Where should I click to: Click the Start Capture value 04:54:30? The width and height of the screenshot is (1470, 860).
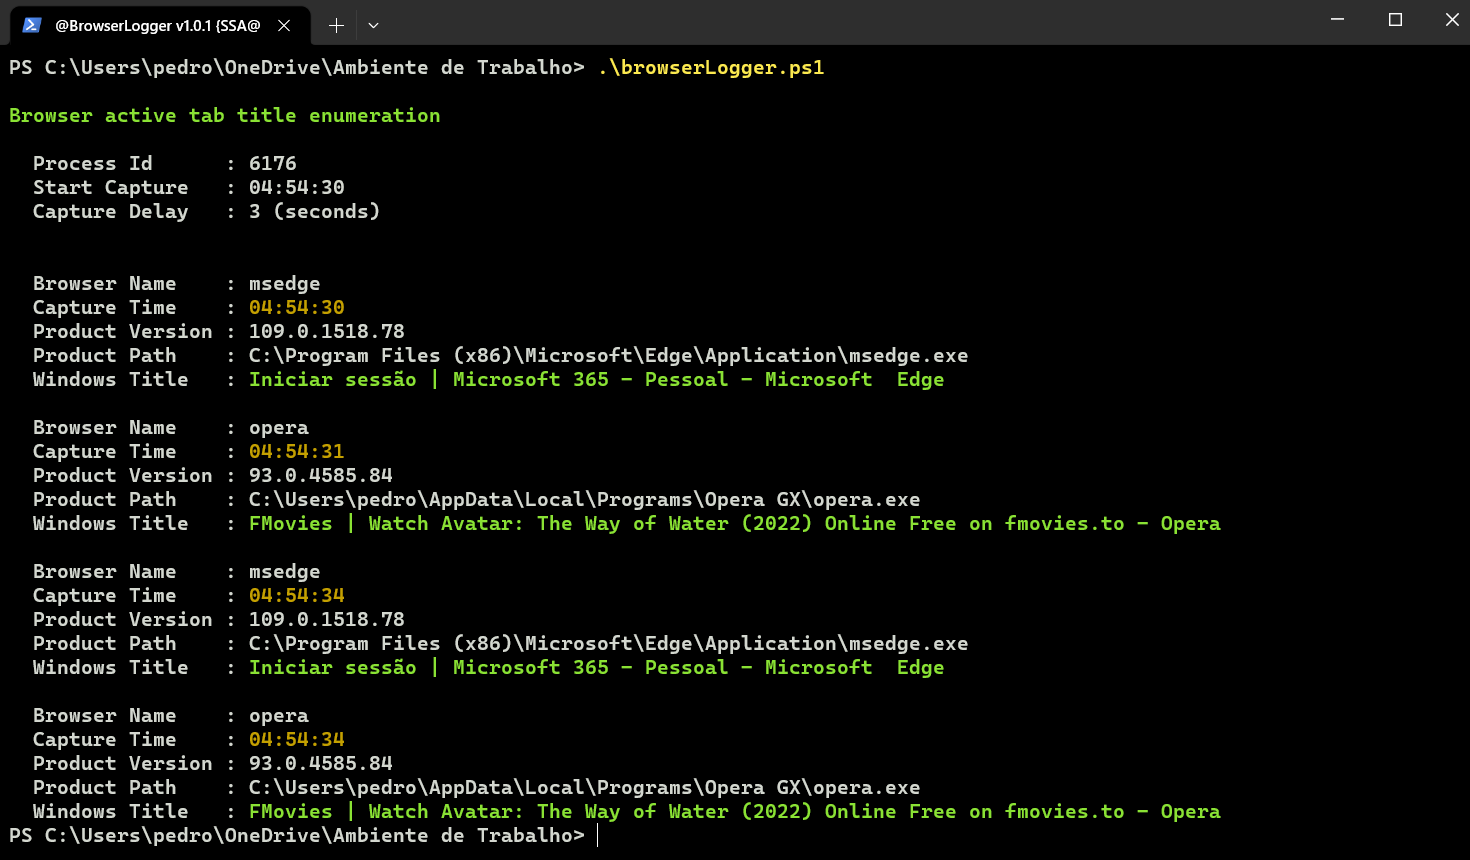pos(297,188)
